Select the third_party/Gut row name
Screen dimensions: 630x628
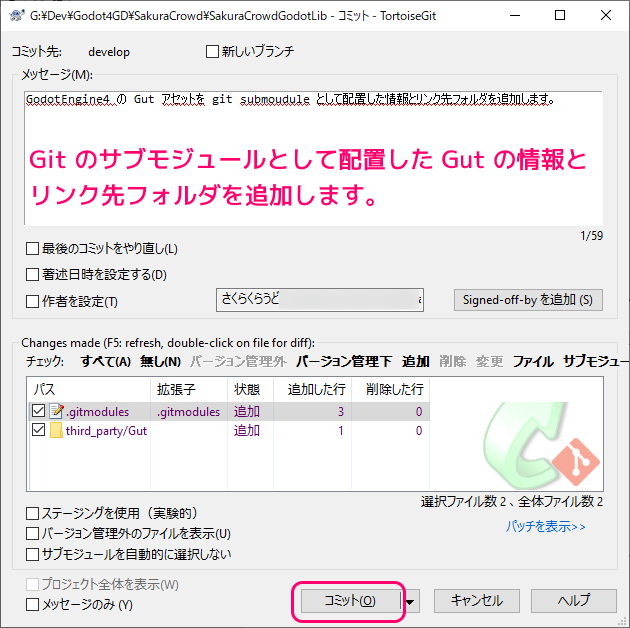106,431
